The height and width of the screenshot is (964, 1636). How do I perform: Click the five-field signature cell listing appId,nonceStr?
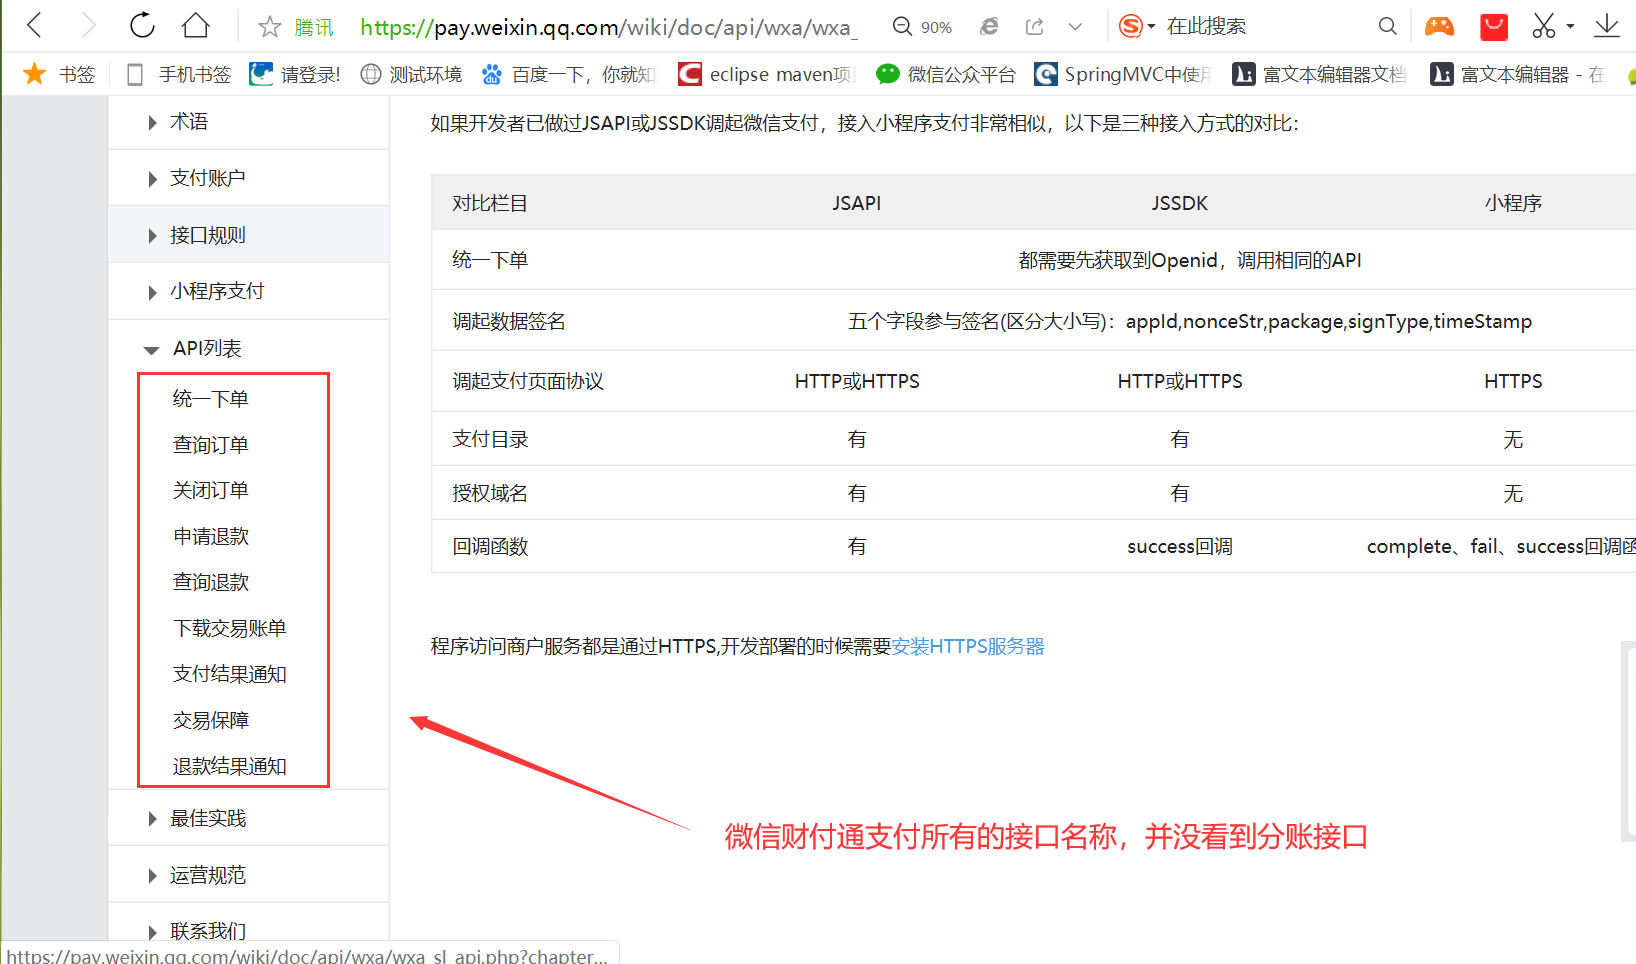1190,321
